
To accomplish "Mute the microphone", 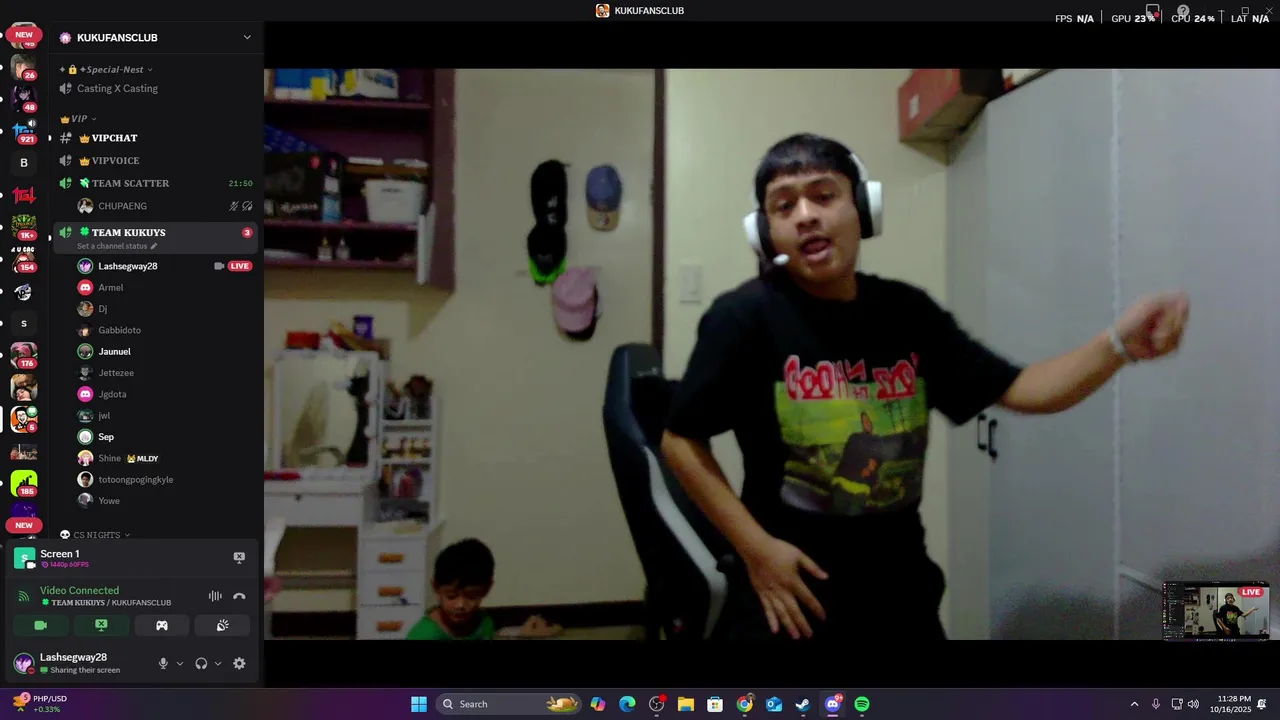I will click(163, 663).
